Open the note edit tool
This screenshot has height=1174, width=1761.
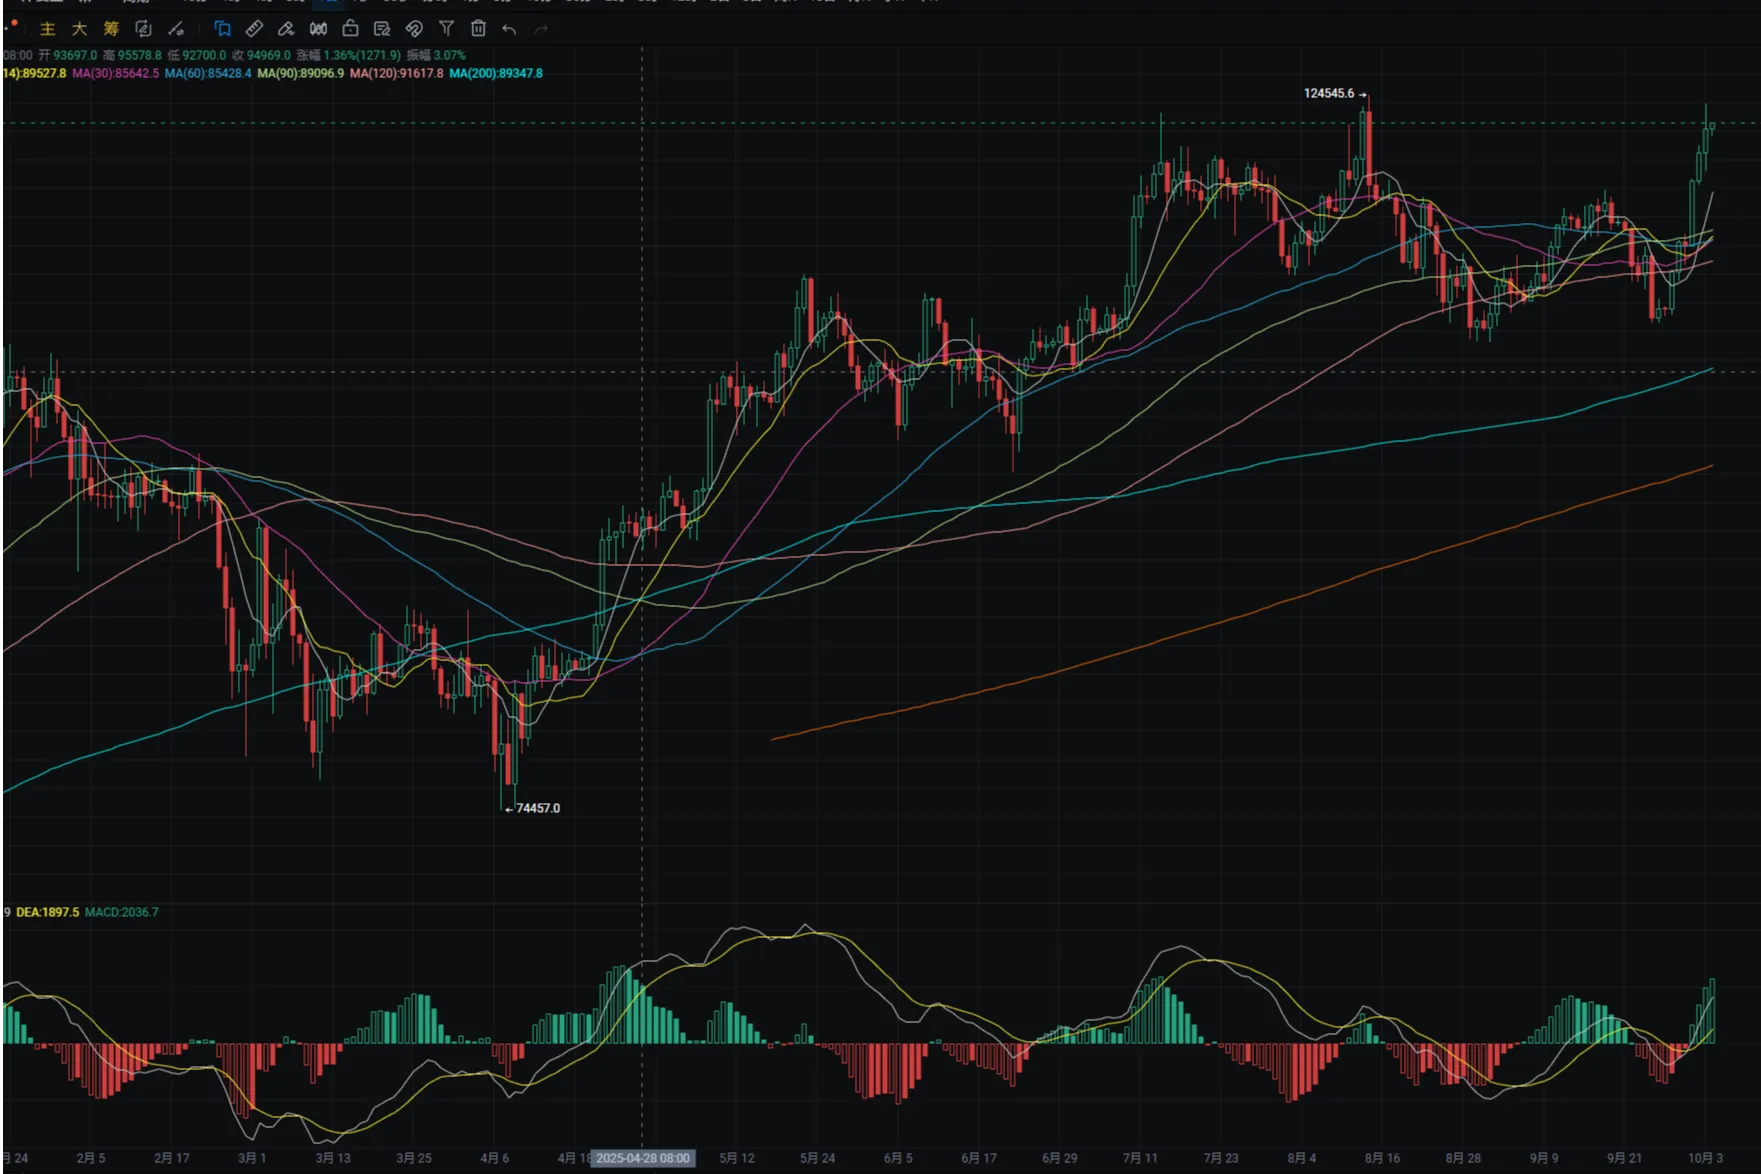tap(382, 29)
